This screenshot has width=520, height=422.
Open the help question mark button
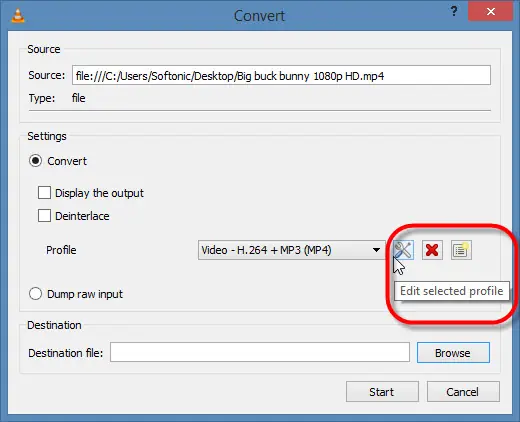point(454,12)
